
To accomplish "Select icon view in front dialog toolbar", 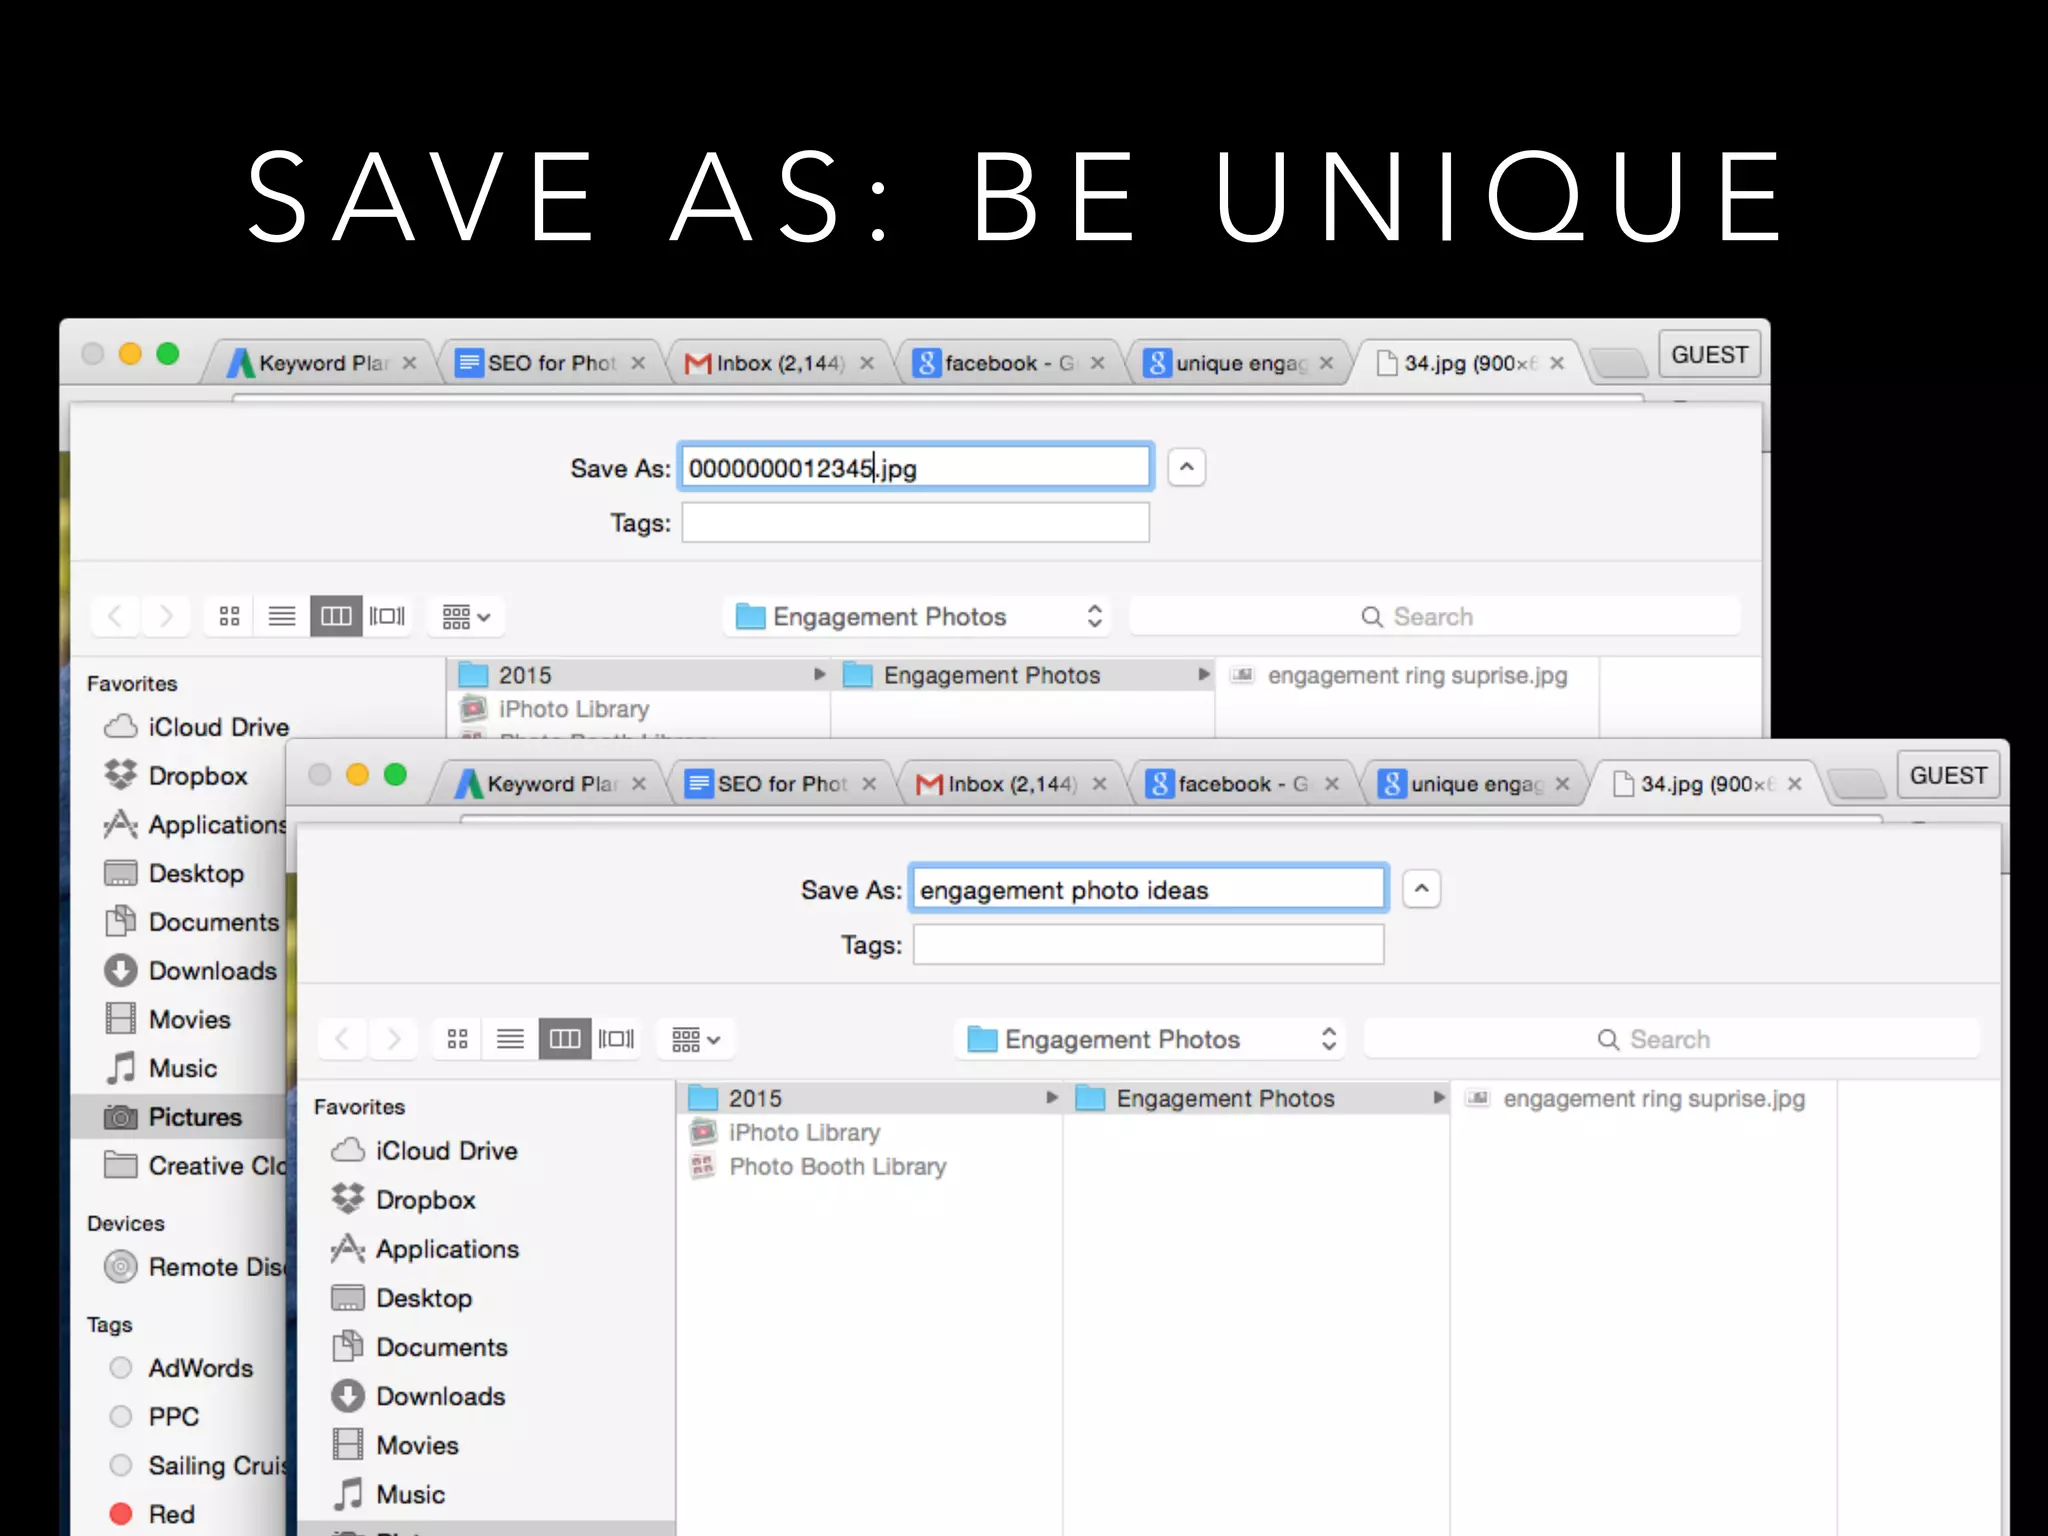I will (x=458, y=1039).
